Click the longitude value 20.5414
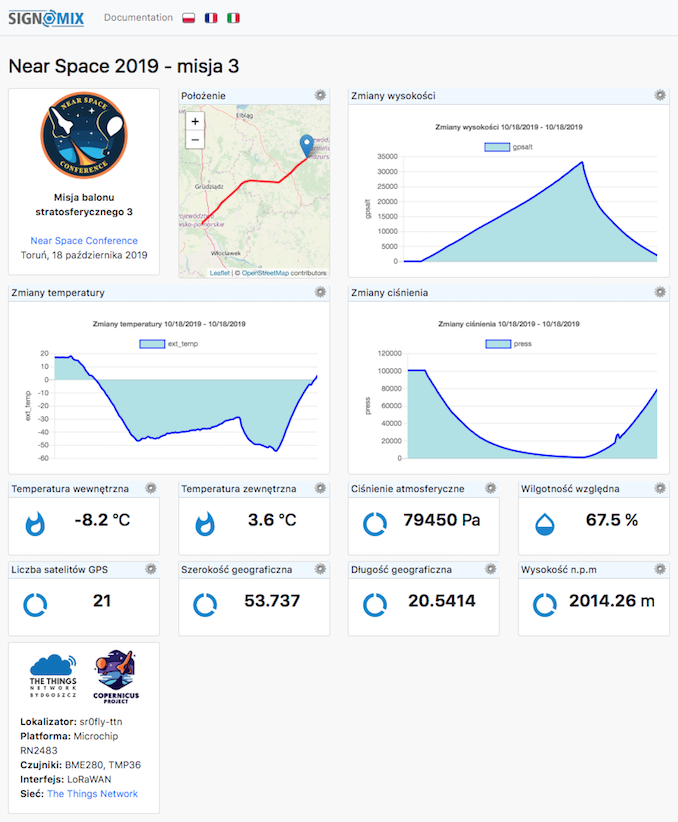Screen dimensions: 678x822 click(442, 601)
